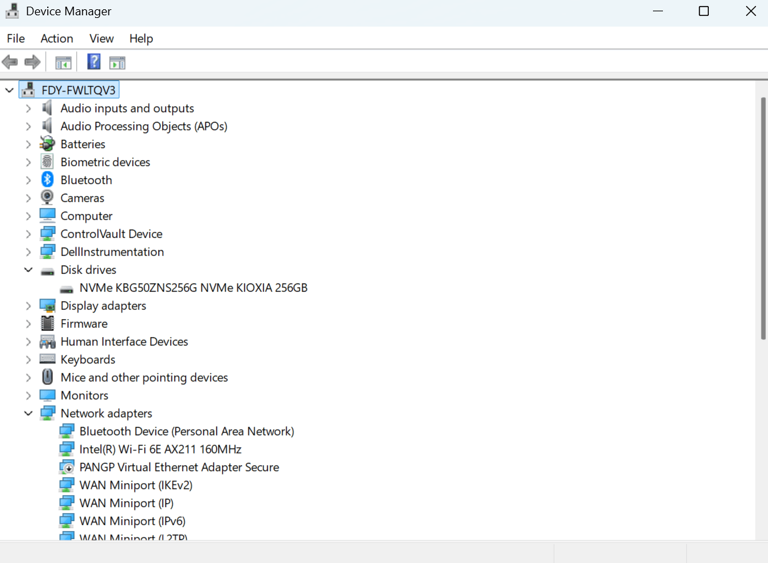Click Show/Hide Console Tree toolbar icon
This screenshot has height=563, width=768.
(63, 62)
